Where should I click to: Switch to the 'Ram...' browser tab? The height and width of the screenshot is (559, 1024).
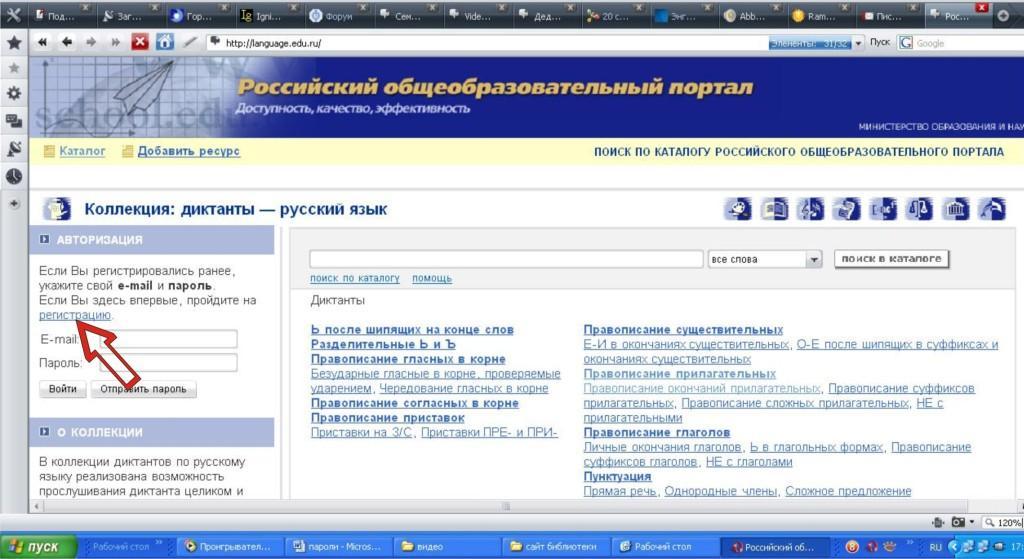pyautogui.click(x=819, y=16)
